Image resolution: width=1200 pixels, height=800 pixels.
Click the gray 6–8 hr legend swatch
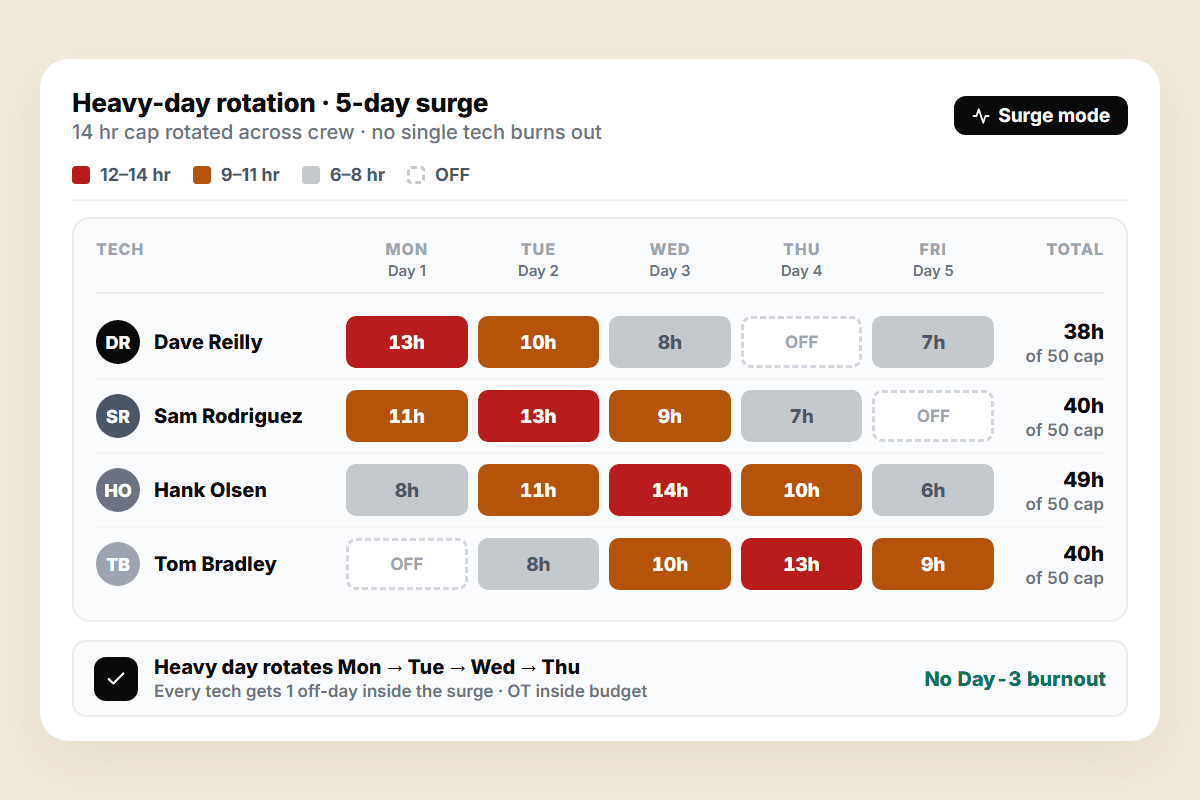(311, 175)
